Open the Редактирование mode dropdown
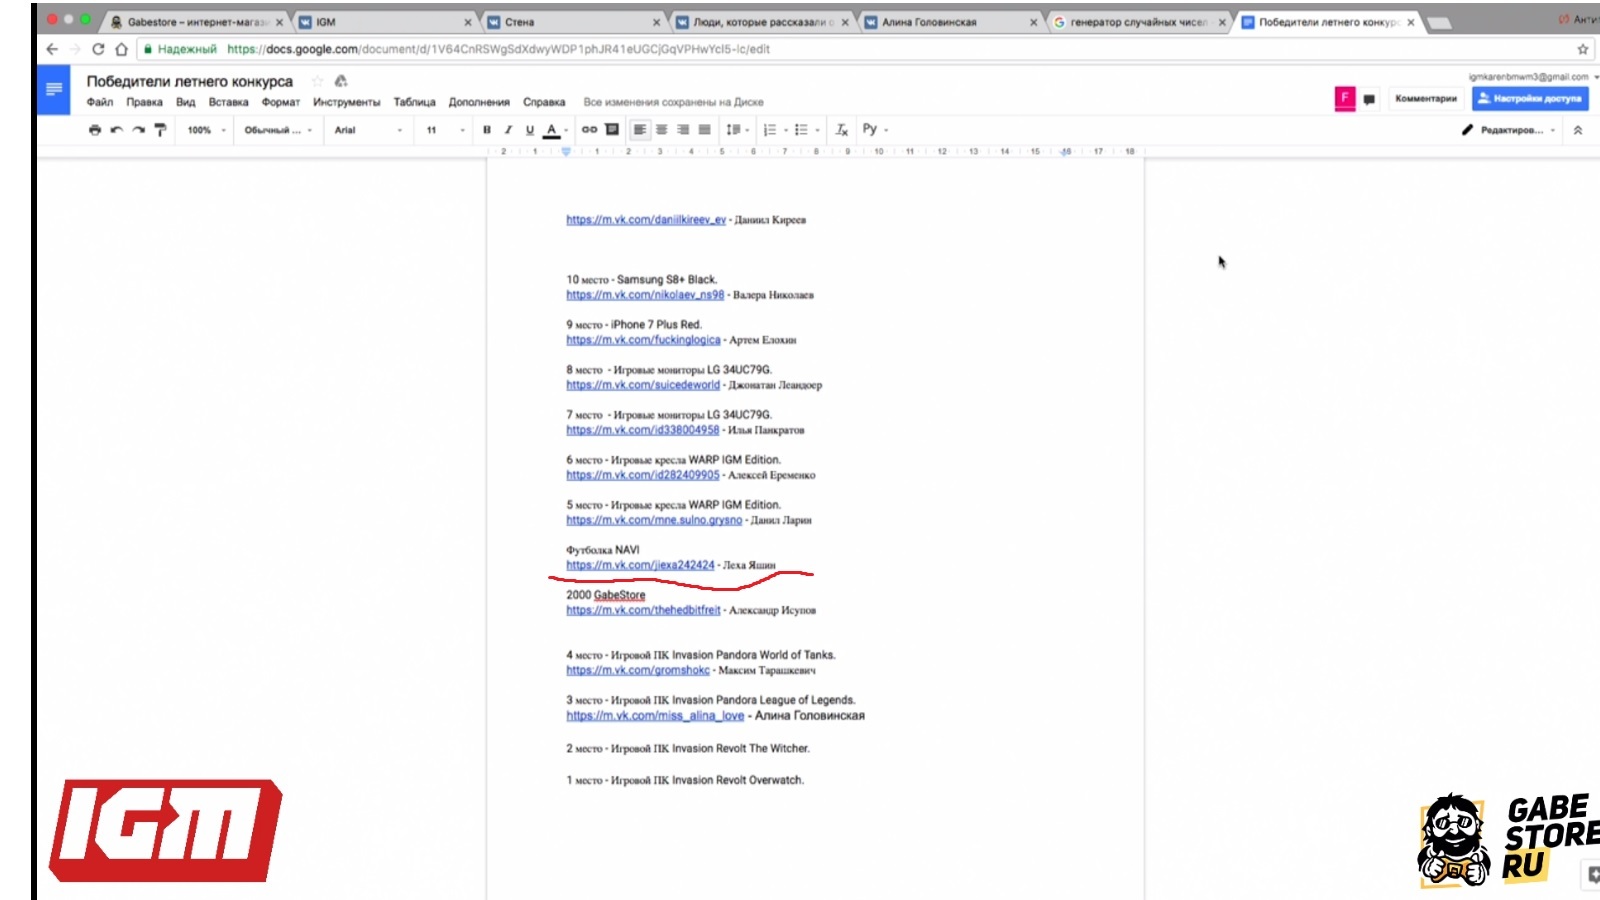Screen dimensions: 1600x900 (x=1509, y=130)
